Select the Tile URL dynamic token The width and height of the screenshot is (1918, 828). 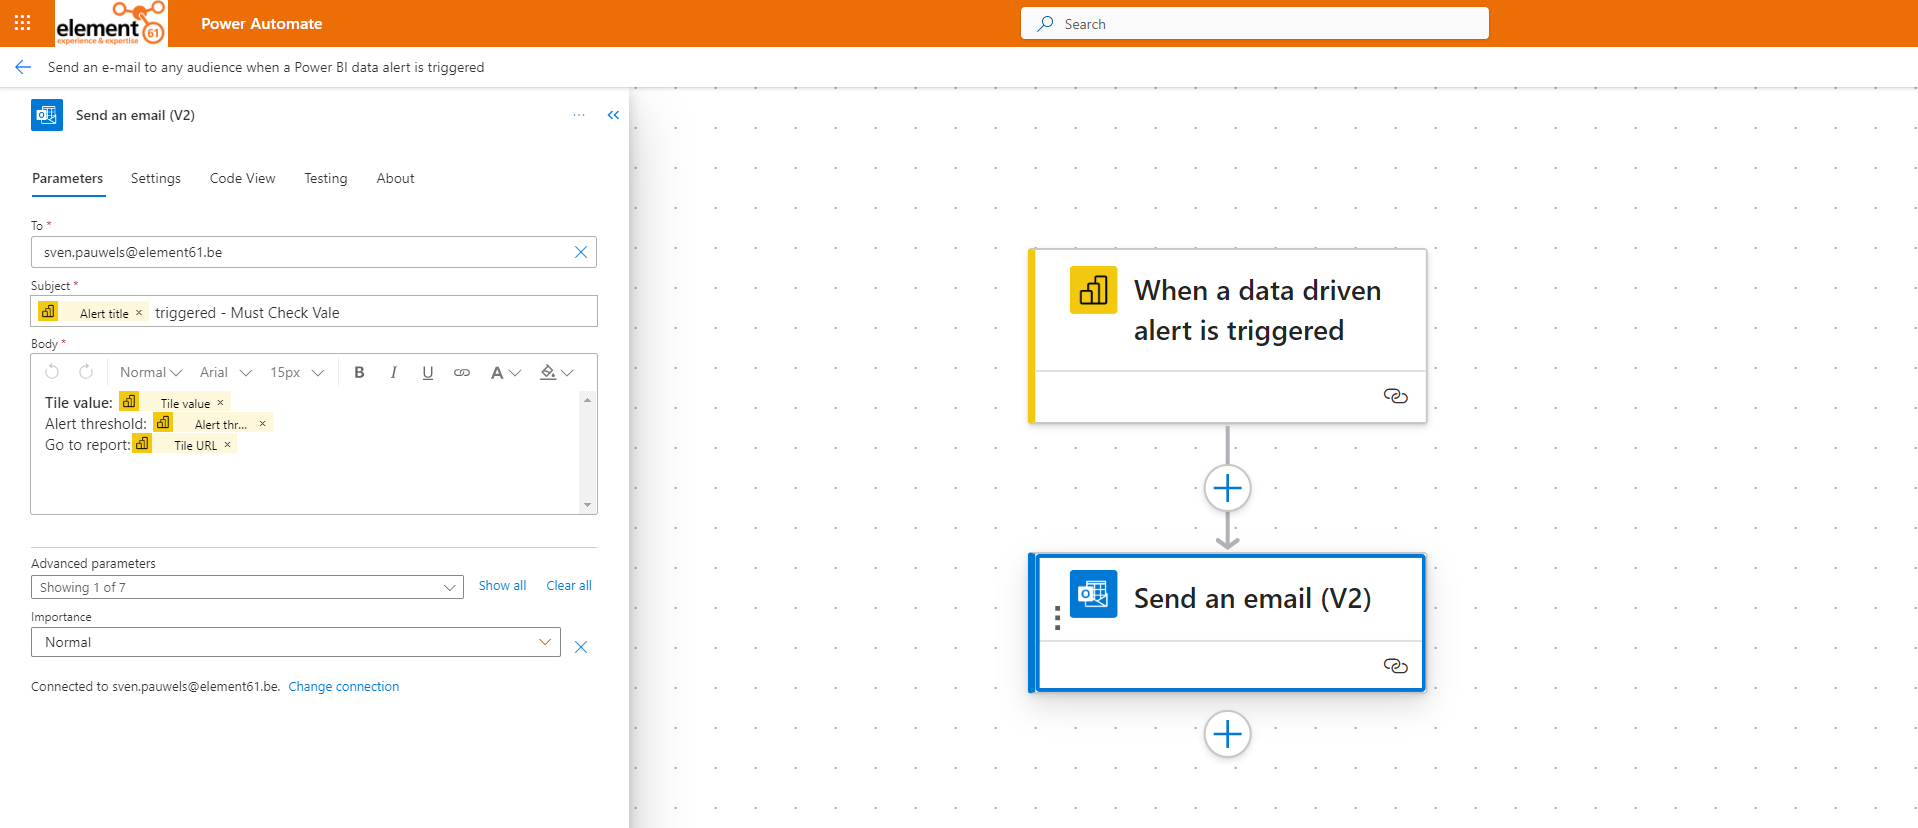click(x=184, y=445)
